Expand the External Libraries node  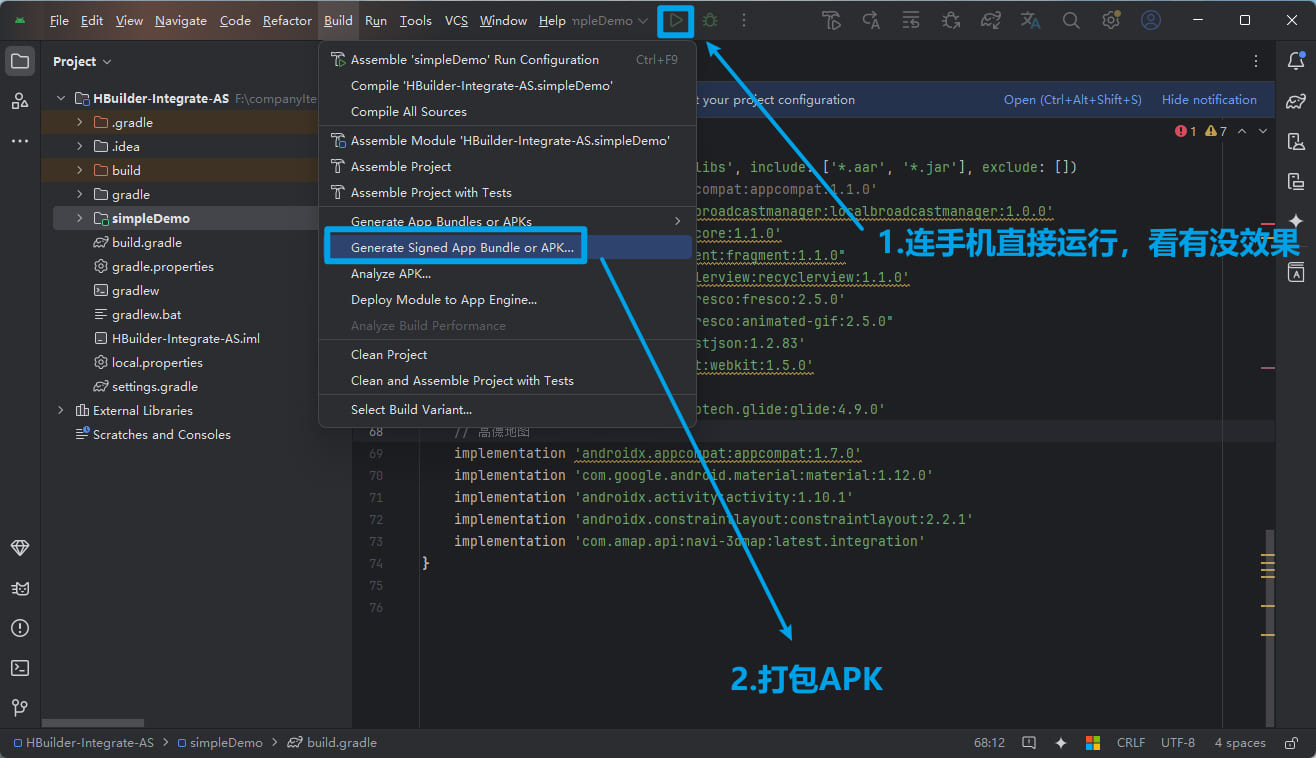[x=61, y=410]
